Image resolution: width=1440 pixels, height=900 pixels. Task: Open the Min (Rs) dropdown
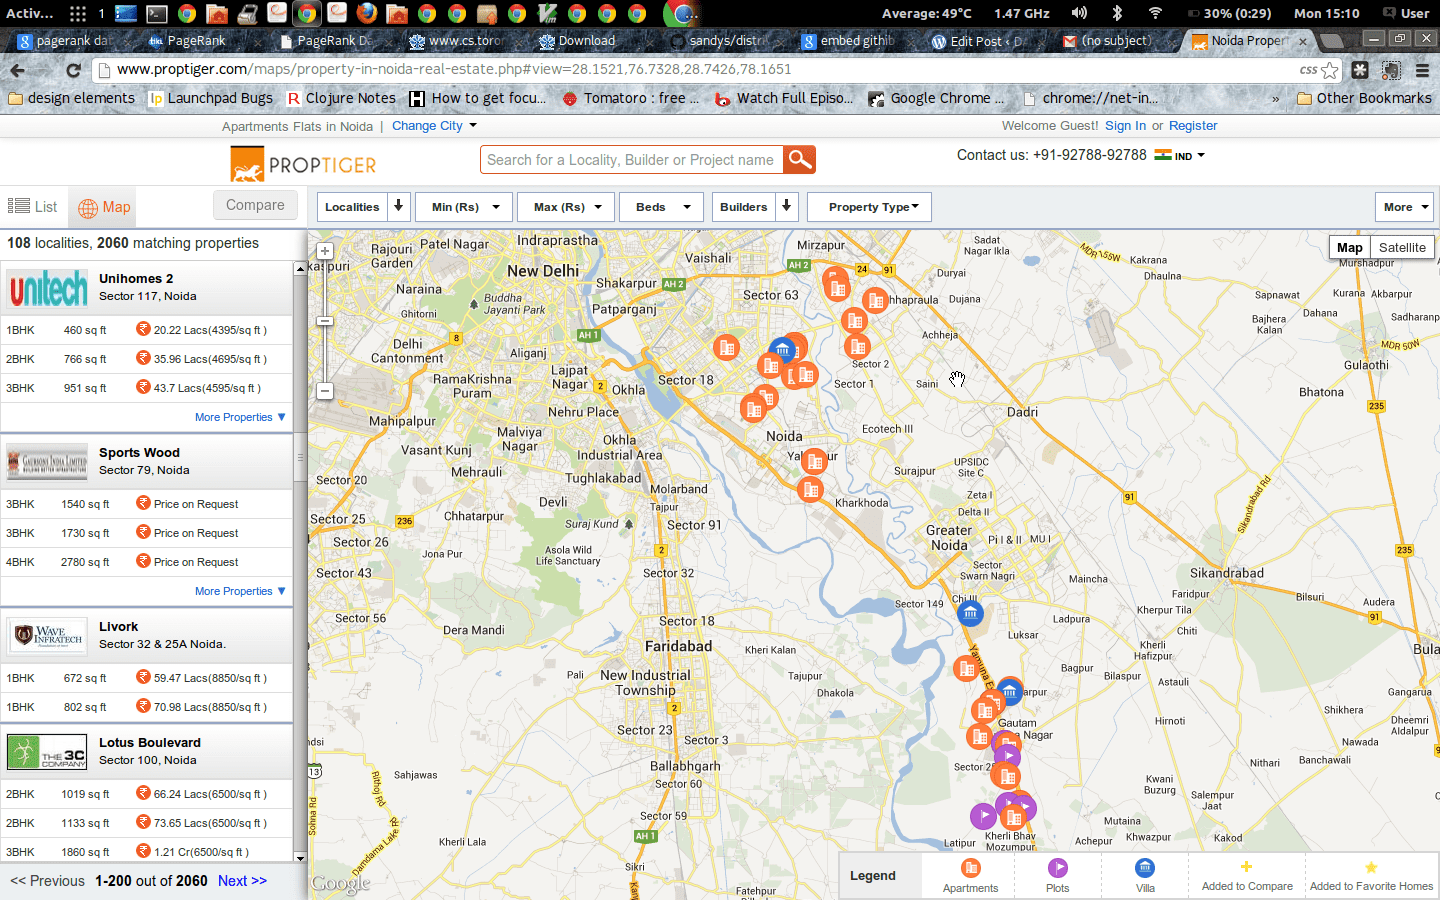(x=464, y=207)
